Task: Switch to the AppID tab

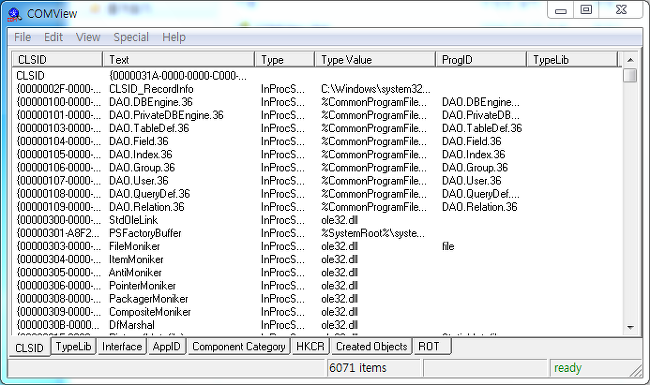Action: click(x=166, y=346)
